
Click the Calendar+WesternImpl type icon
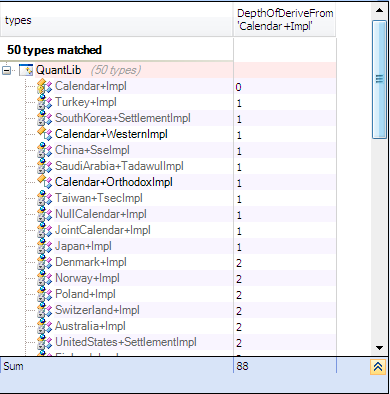(45, 134)
